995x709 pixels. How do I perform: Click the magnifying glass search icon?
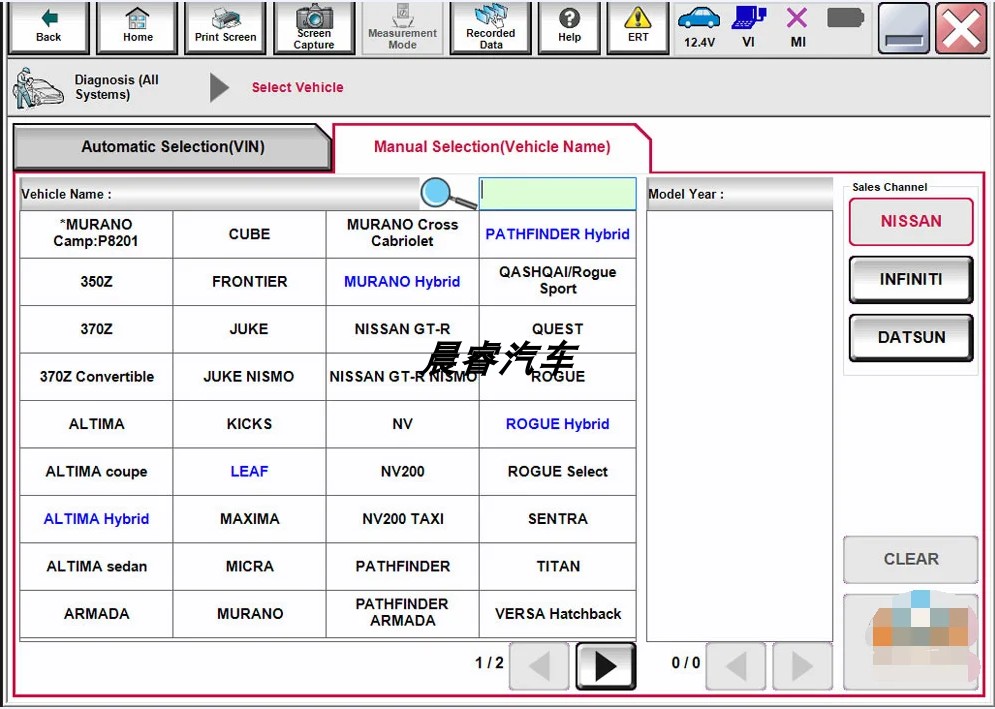[447, 193]
